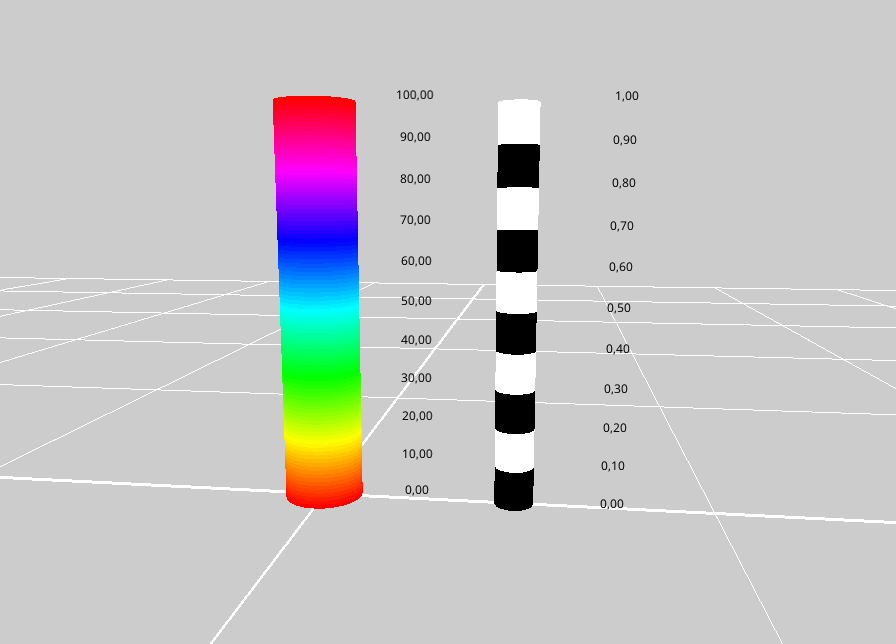Click the cyan band of the rainbow cylinder

(x=319, y=313)
